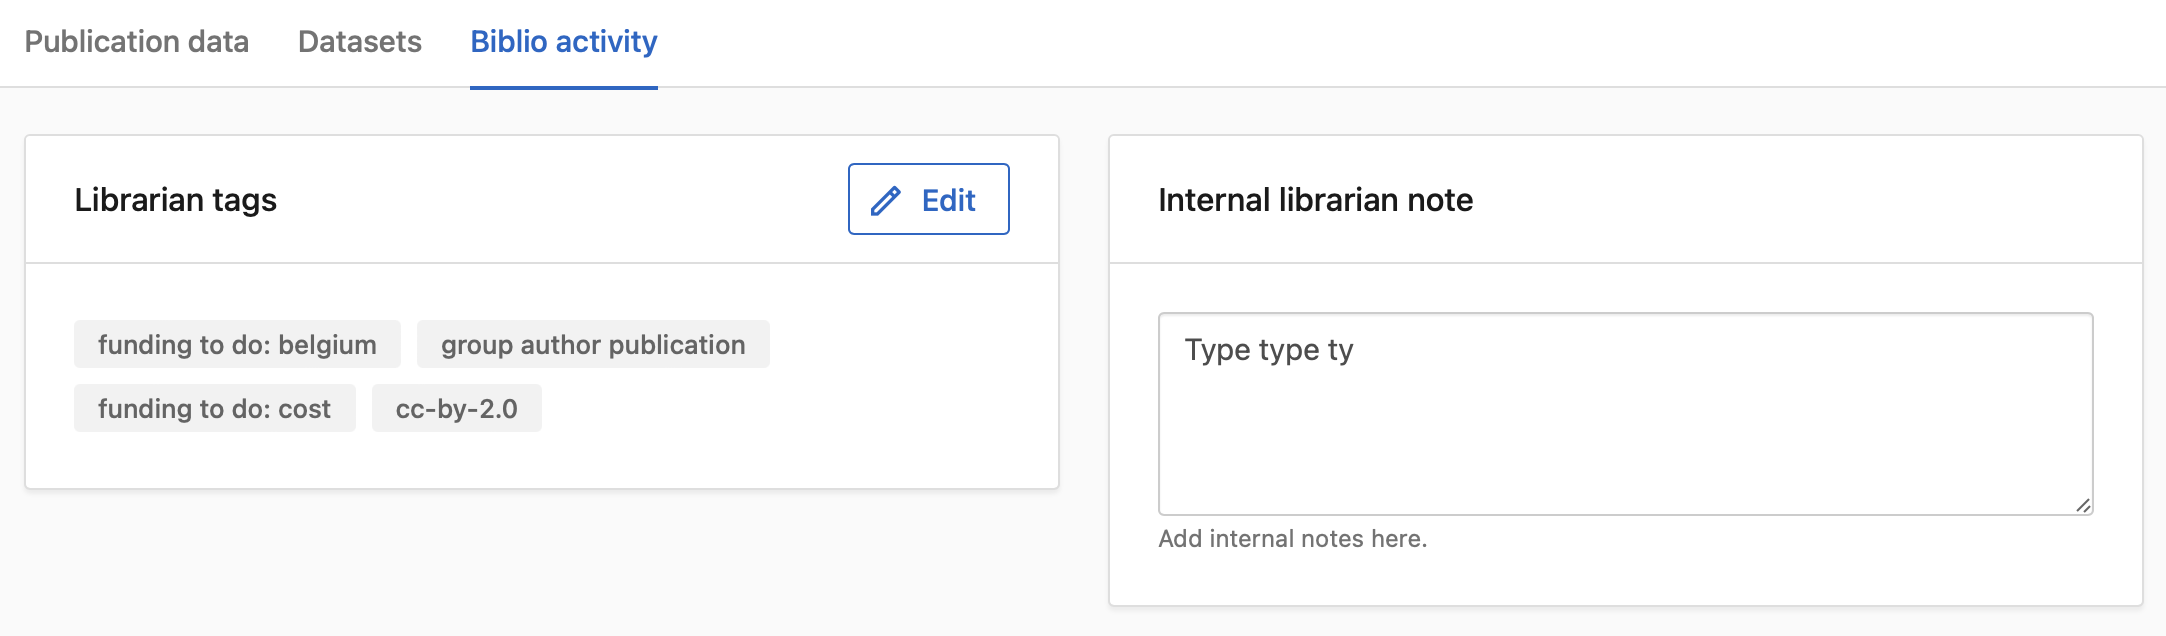Click the active tab underline indicator
Viewport: 2166px width, 636px height.
(563, 88)
